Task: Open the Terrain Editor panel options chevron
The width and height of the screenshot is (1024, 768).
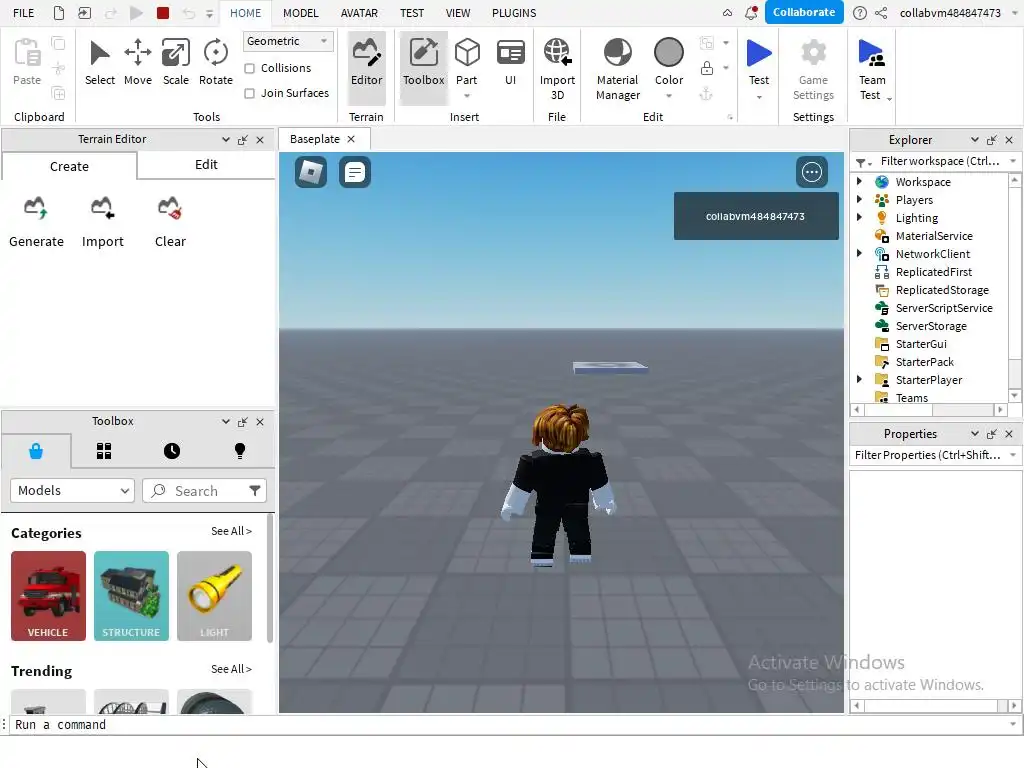Action: pos(225,140)
